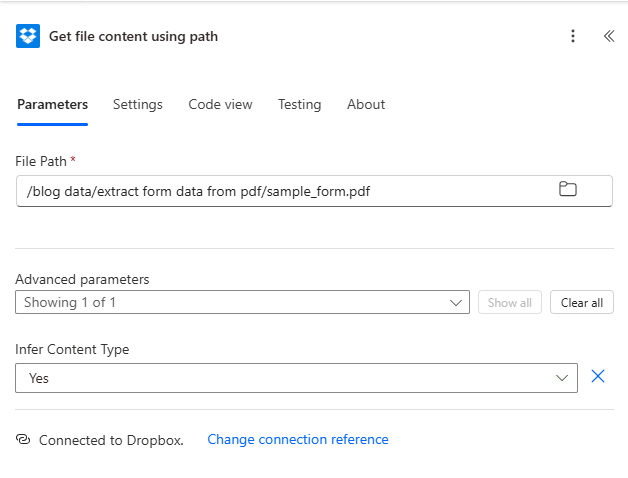The image size is (628, 478).
Task: Open the three-dot more options menu
Action: 573,36
